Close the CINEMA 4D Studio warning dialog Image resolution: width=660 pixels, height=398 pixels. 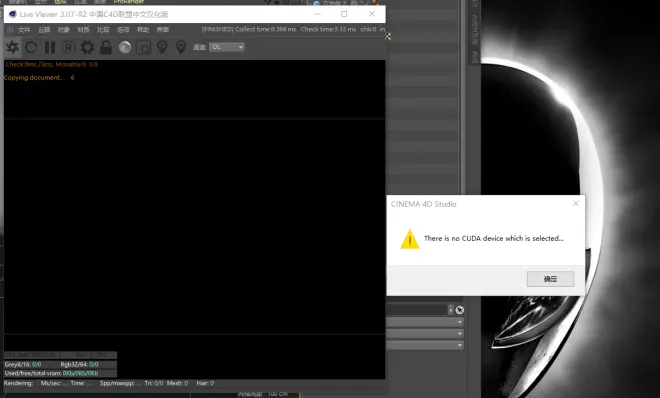click(x=575, y=204)
